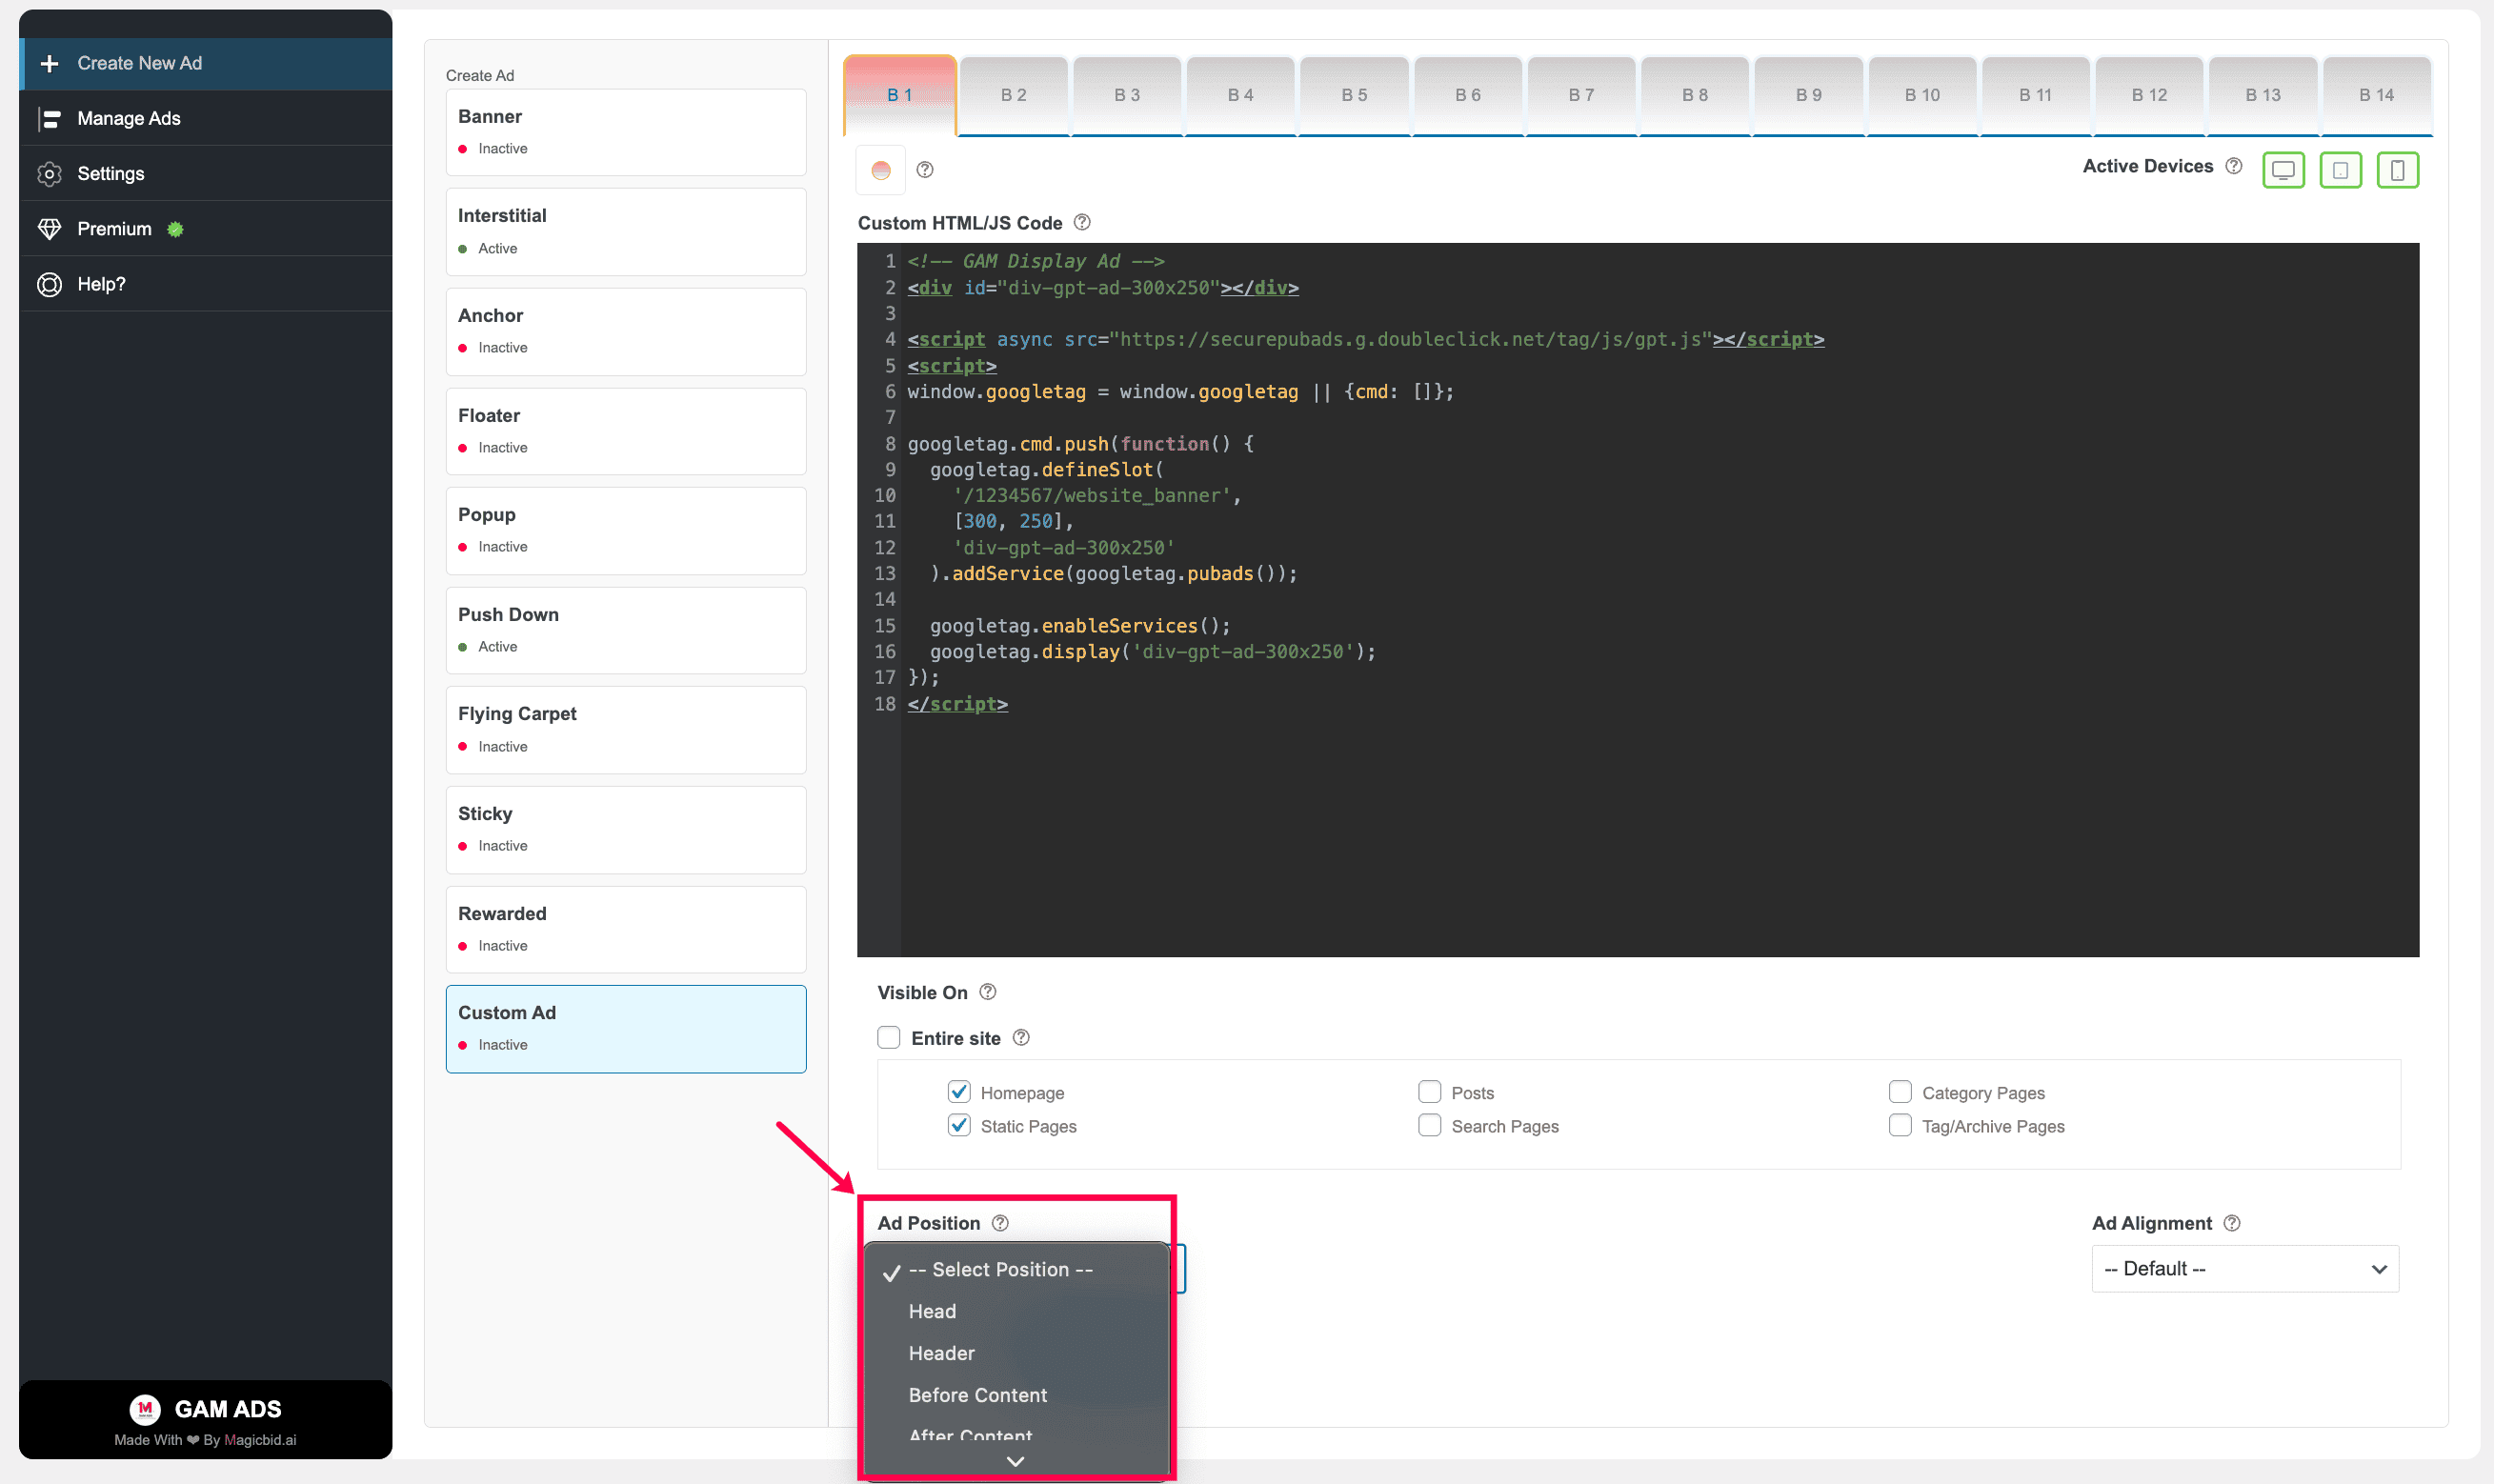Uncheck the Homepage checkbox

coord(959,1091)
